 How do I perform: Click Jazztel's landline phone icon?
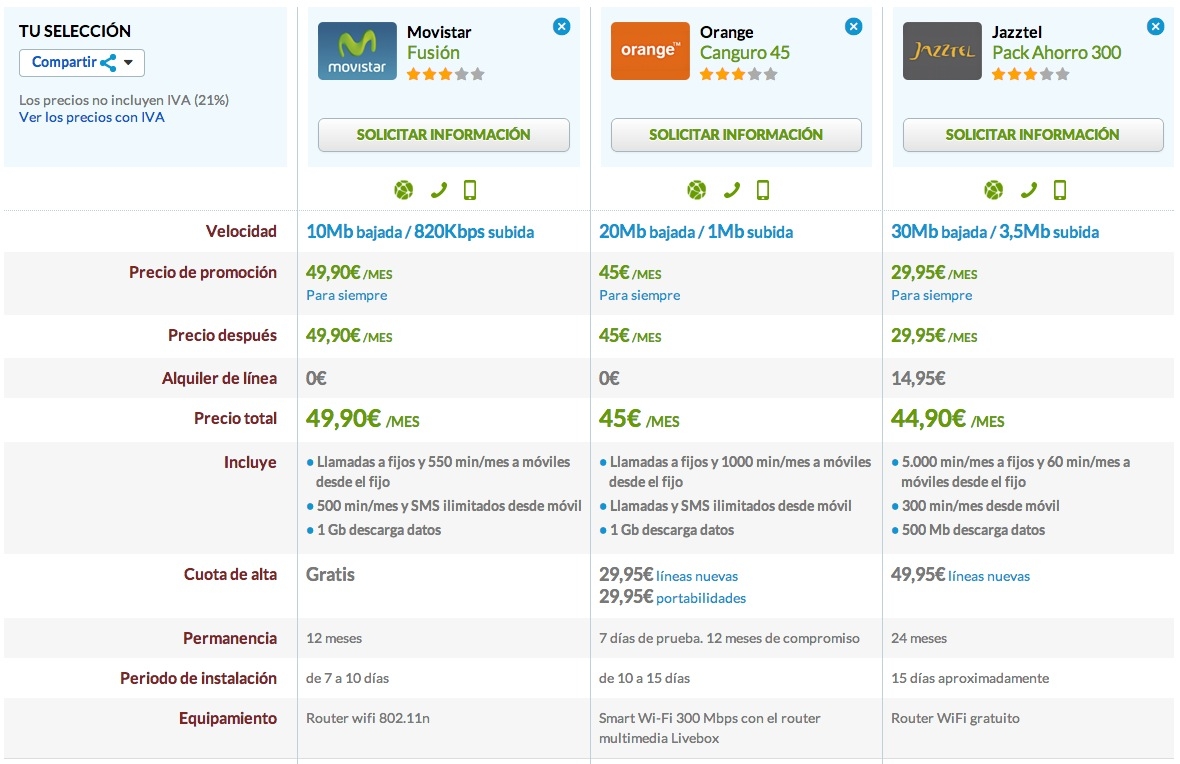[x=1029, y=190]
